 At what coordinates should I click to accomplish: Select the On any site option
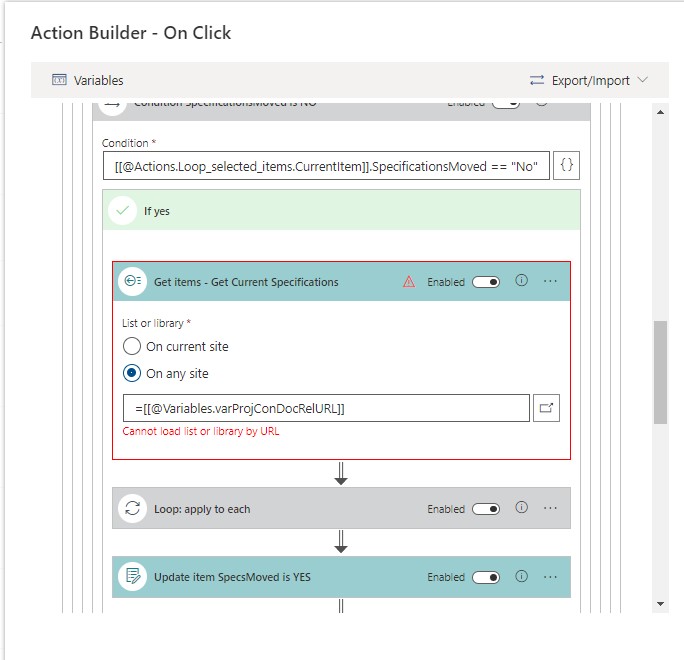tap(132, 374)
